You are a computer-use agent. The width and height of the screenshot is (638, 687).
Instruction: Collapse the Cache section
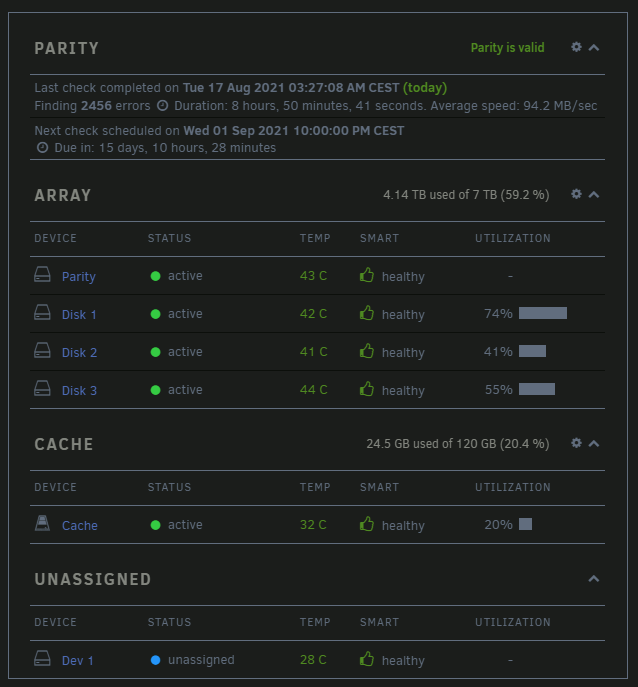pos(594,443)
